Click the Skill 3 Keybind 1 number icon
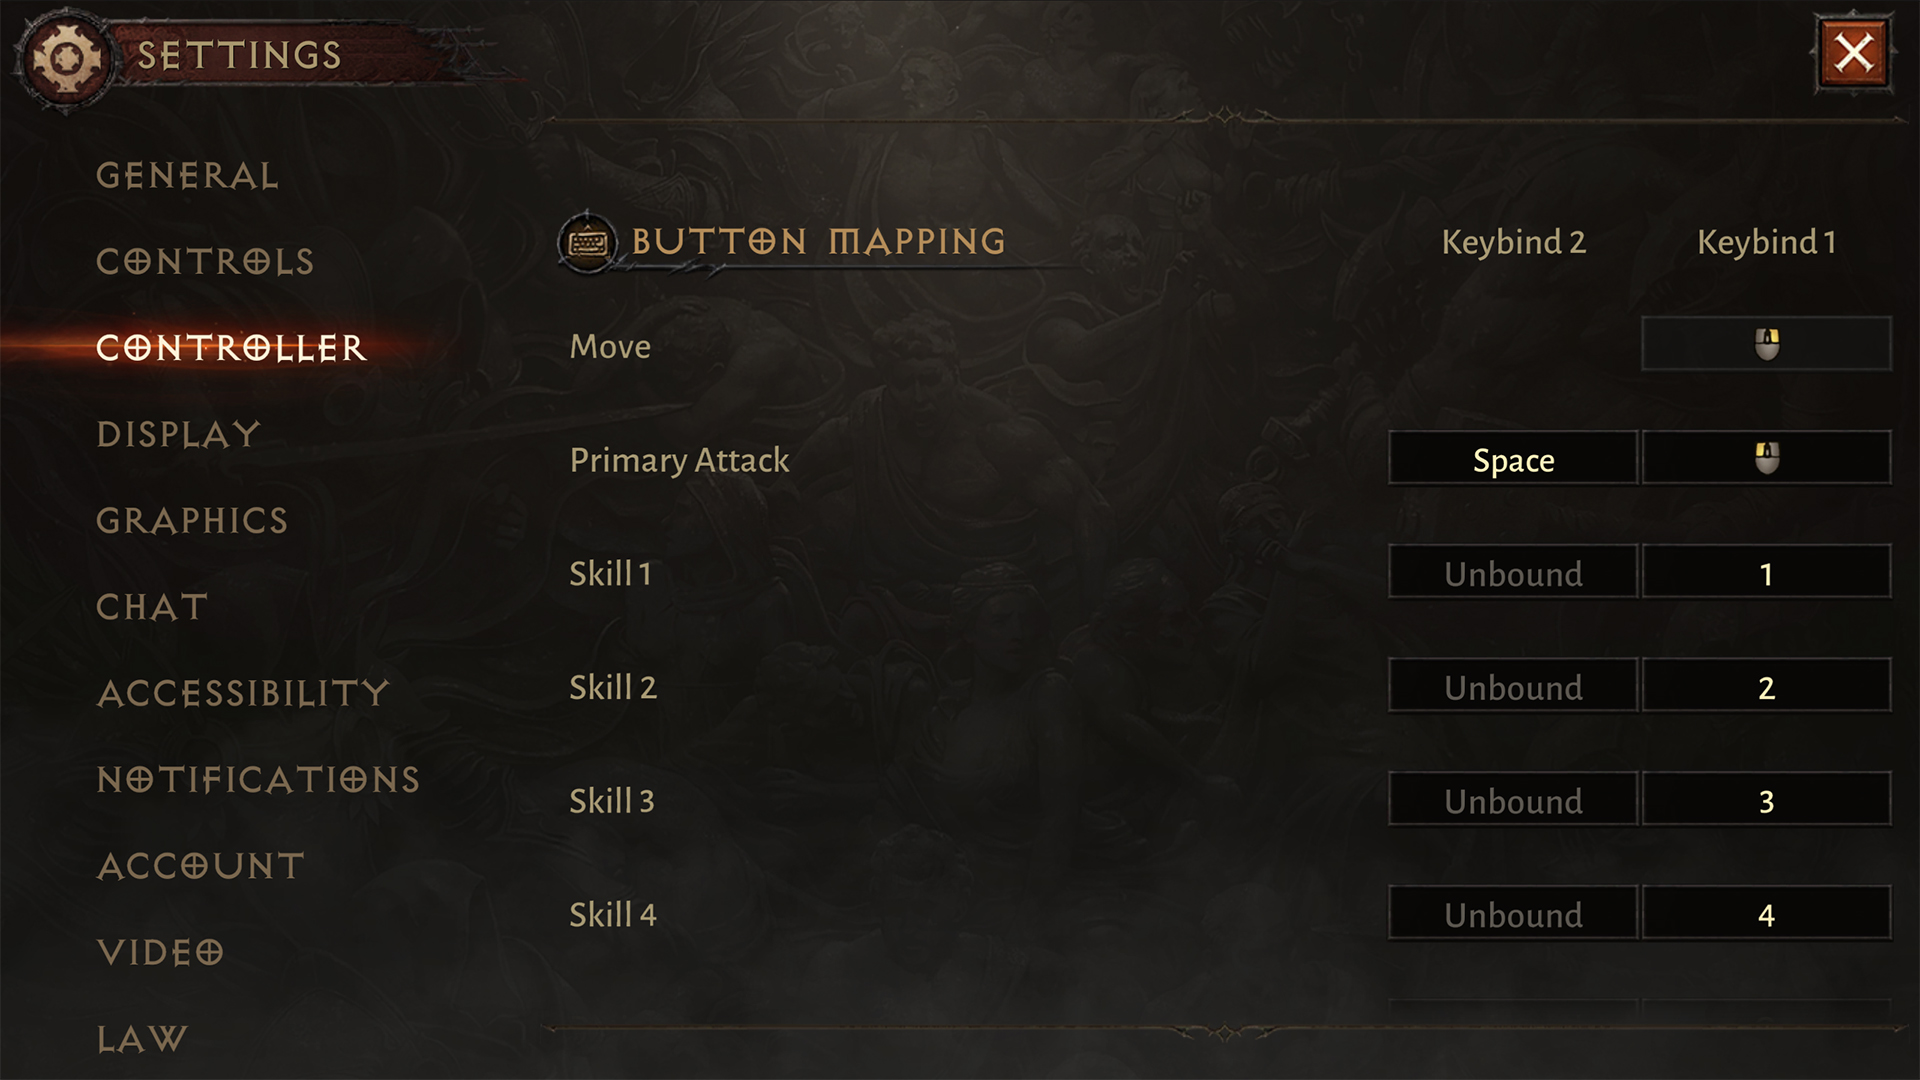The image size is (1920, 1080). (x=1767, y=802)
